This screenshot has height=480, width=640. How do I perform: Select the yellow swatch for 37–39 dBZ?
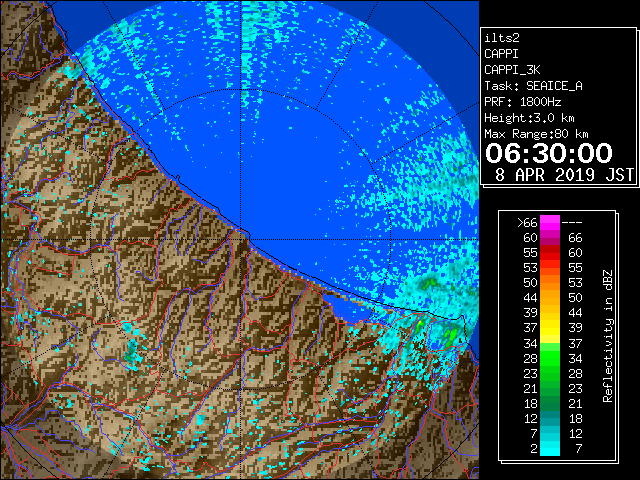[550, 328]
